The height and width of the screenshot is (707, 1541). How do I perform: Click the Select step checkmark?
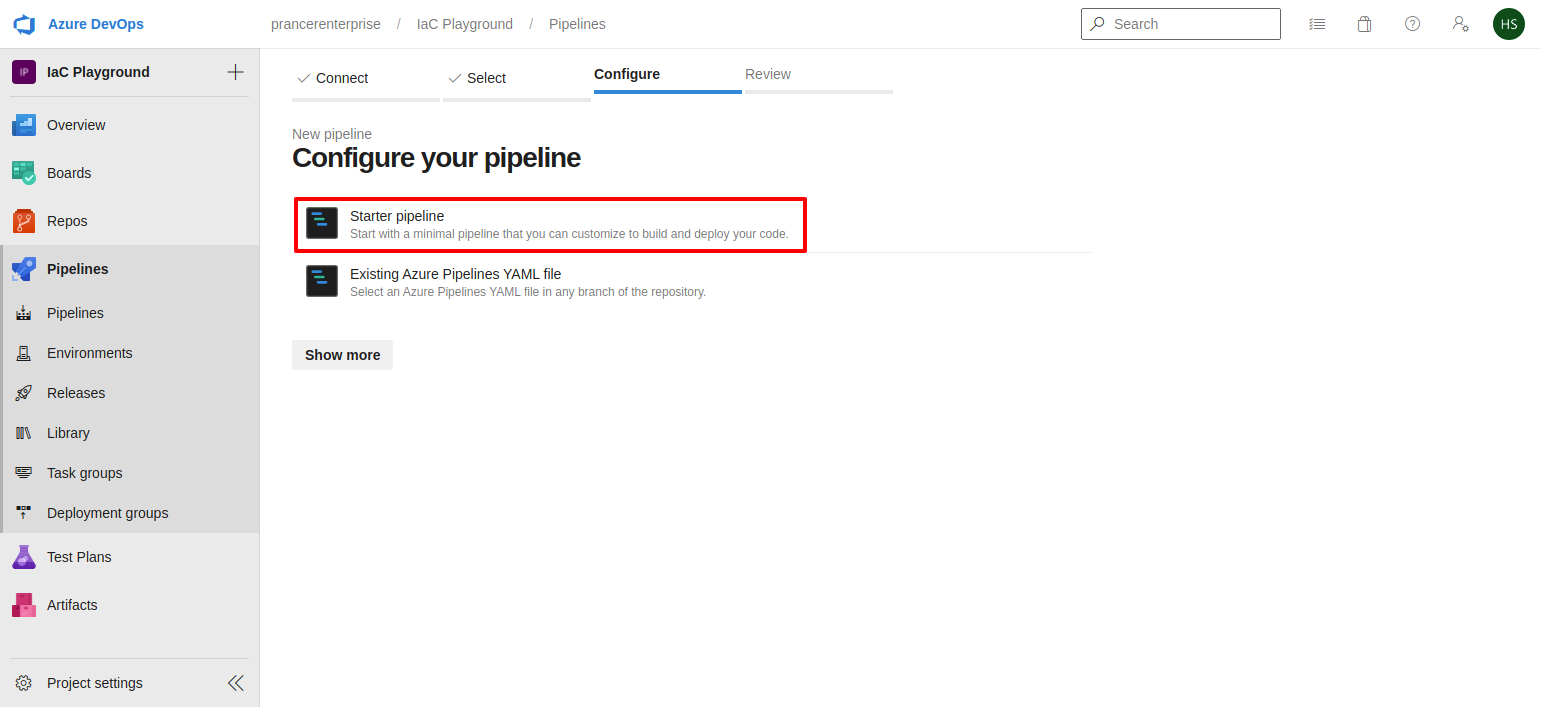tap(455, 78)
